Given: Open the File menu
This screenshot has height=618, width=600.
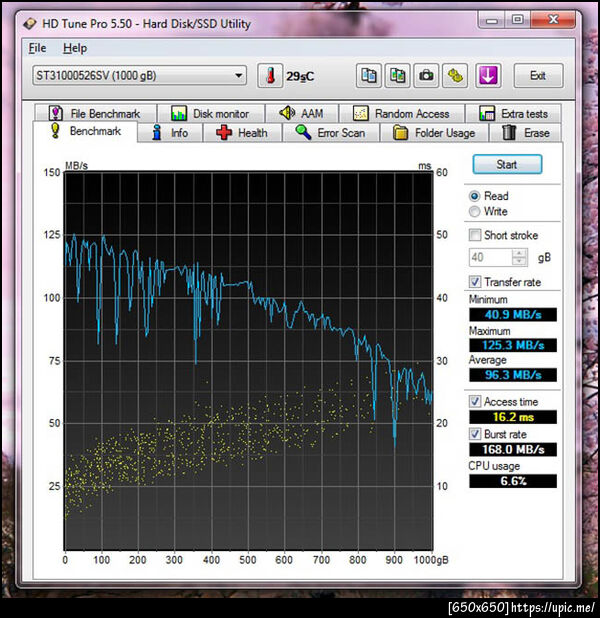Looking at the screenshot, I should click(37, 48).
